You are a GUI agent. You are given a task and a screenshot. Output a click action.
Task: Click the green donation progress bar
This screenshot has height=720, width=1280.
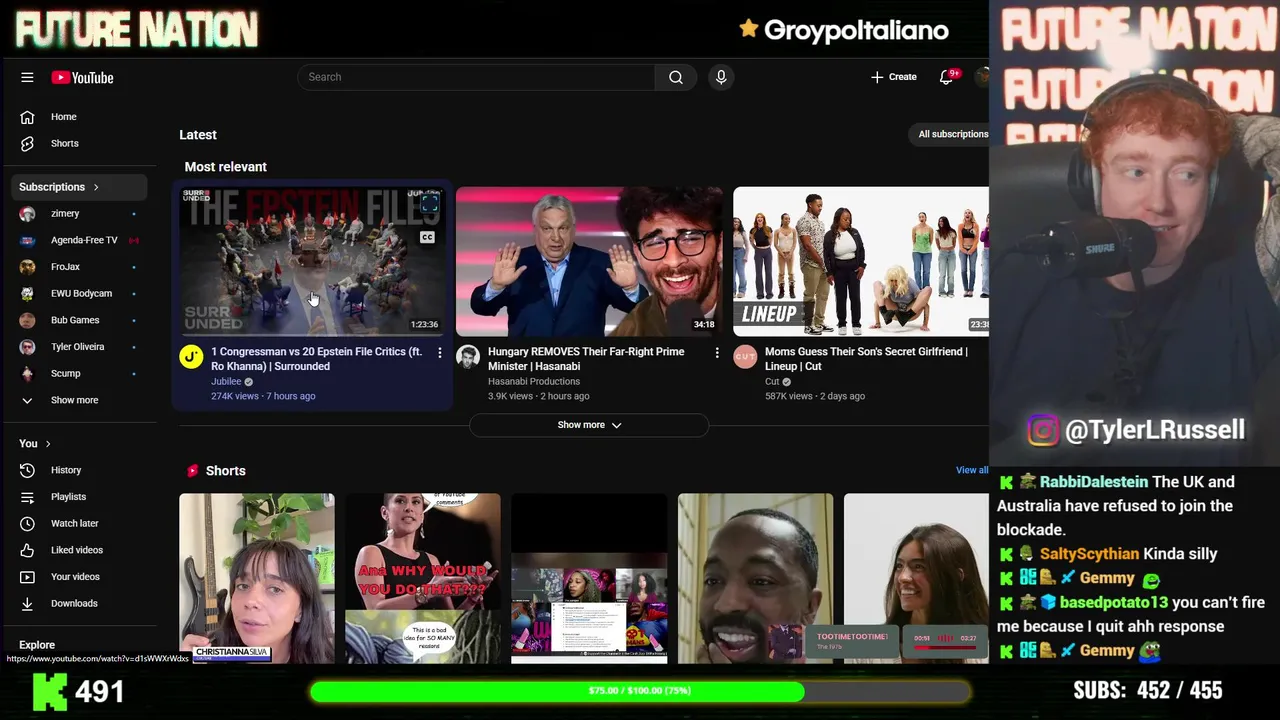pos(640,691)
